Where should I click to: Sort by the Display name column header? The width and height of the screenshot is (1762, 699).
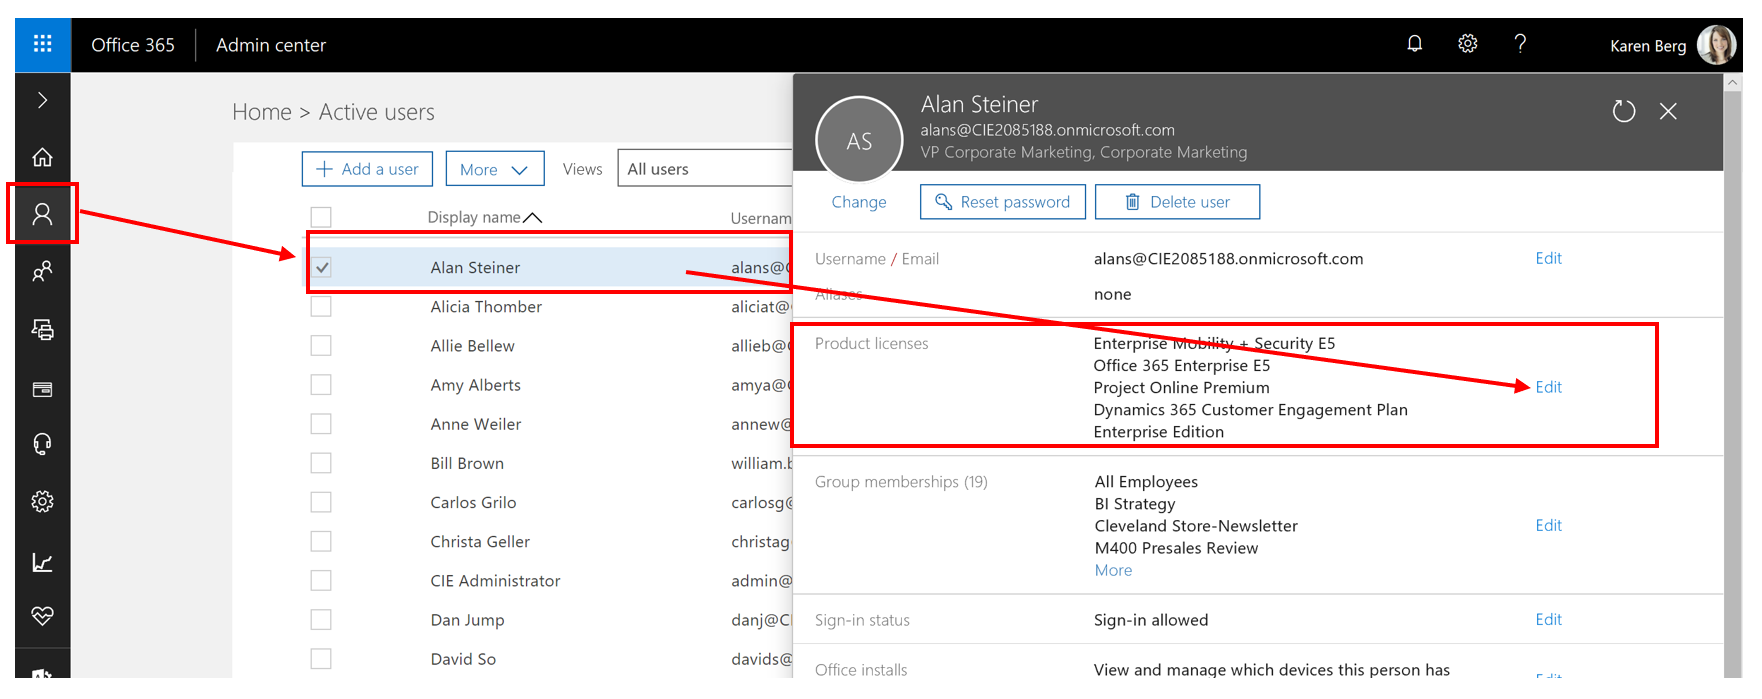[474, 217]
